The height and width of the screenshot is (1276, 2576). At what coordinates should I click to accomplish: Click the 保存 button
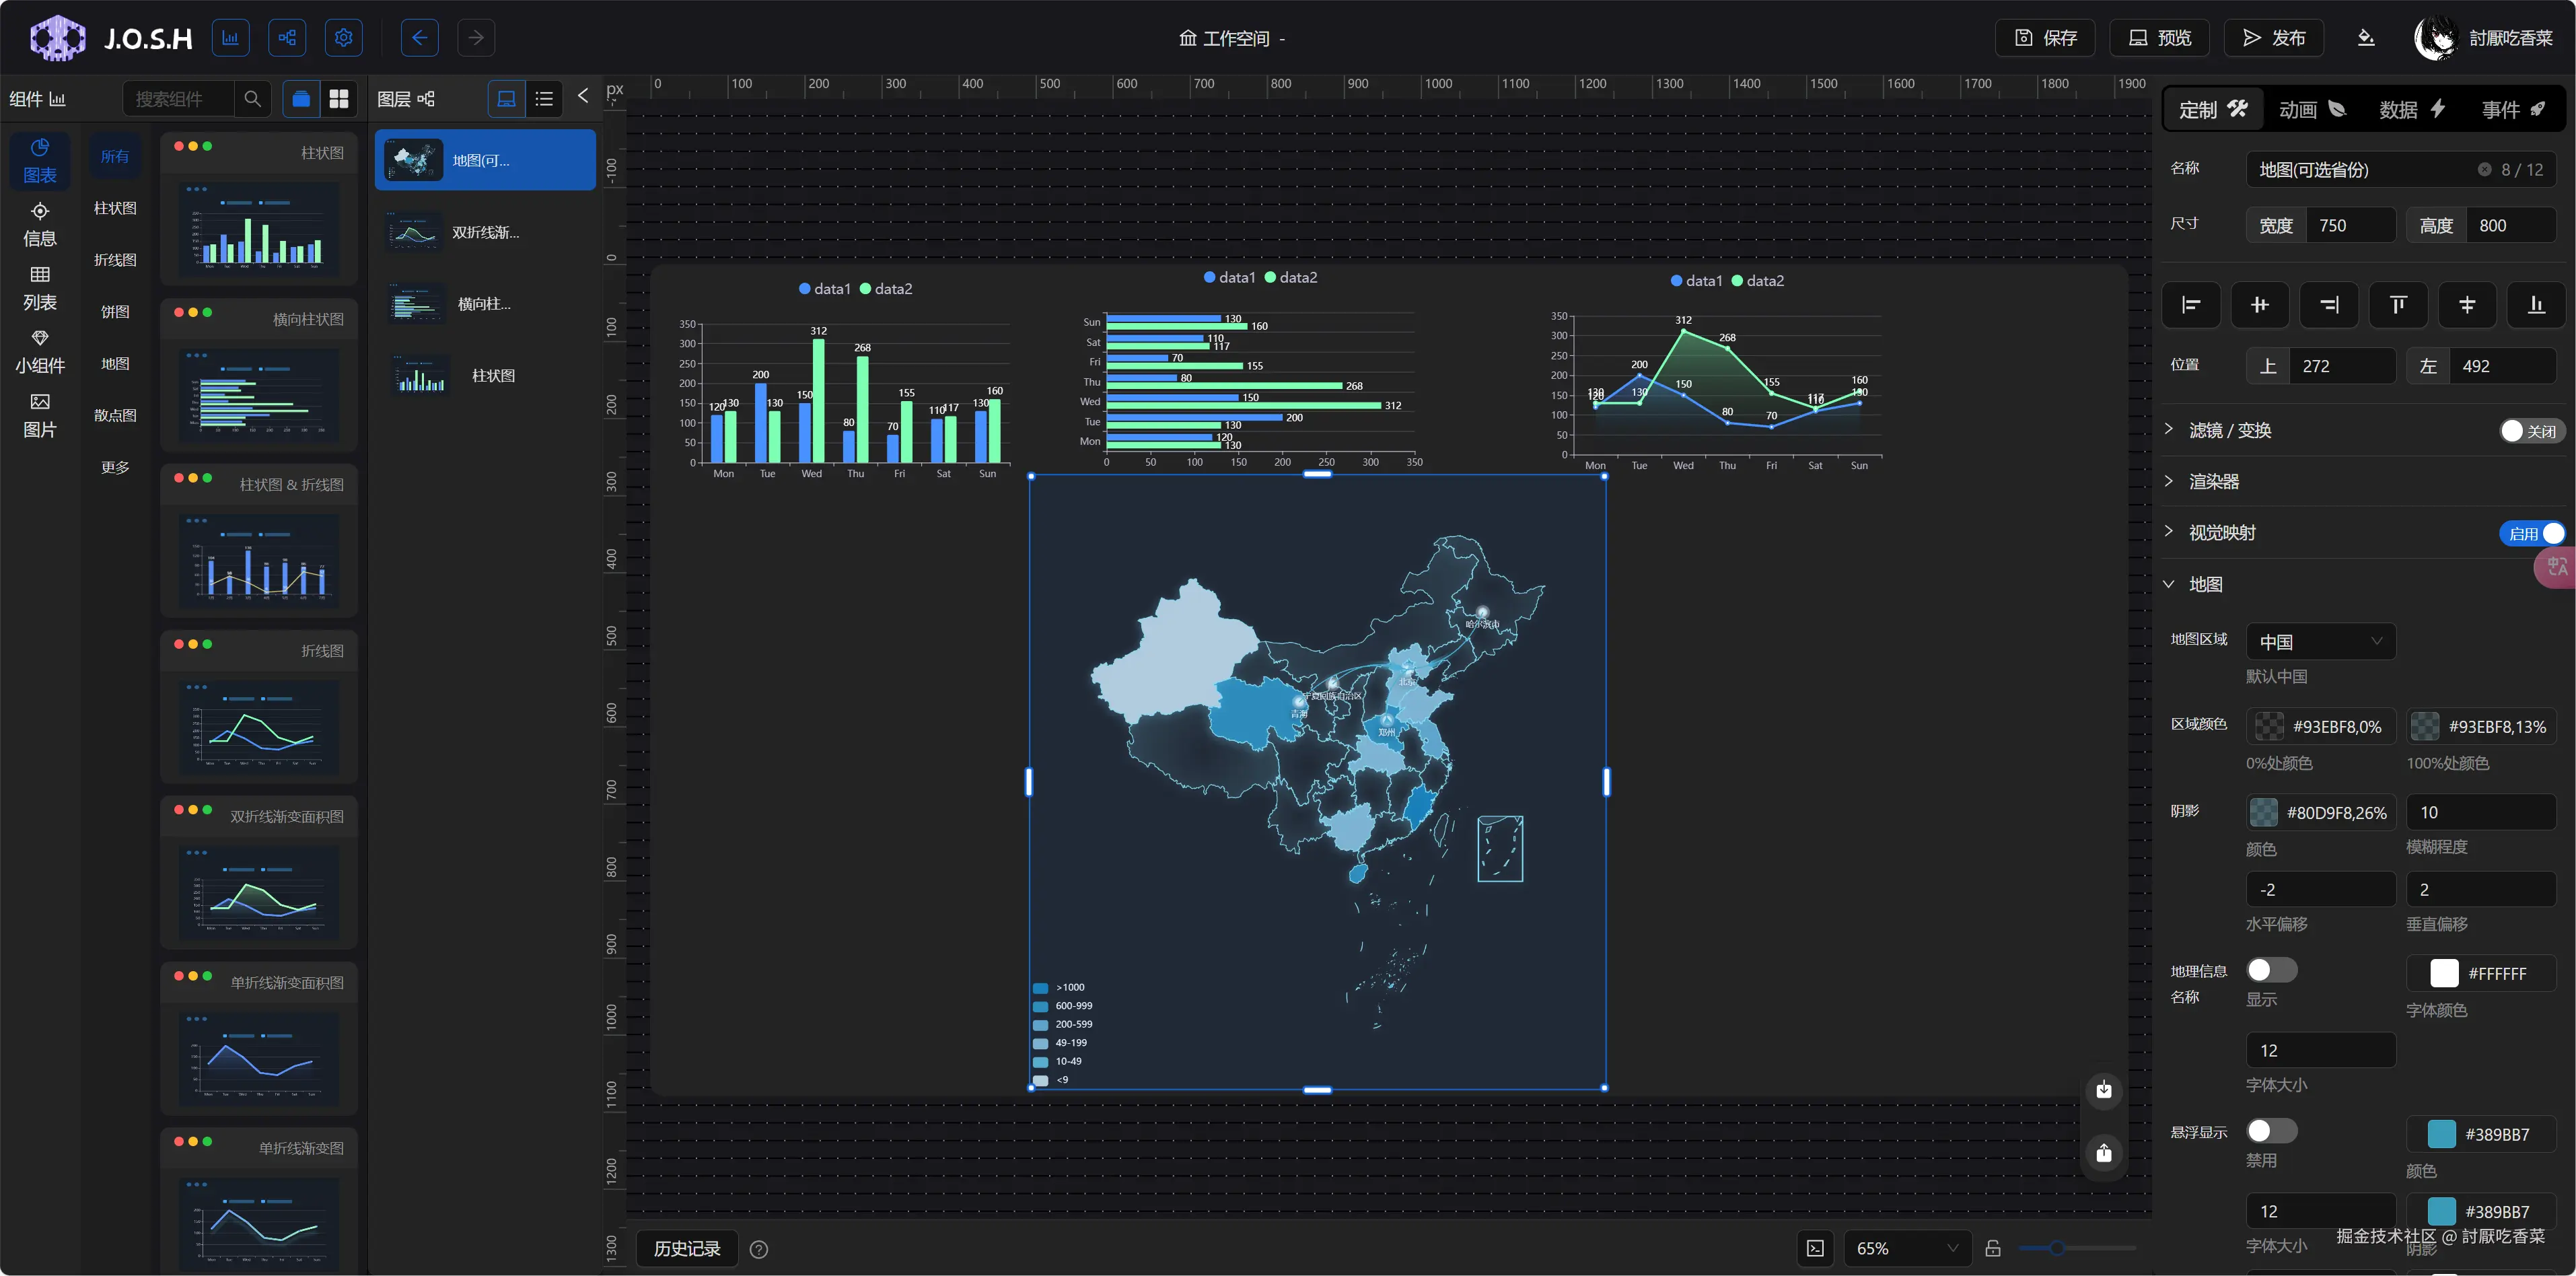tap(2045, 38)
